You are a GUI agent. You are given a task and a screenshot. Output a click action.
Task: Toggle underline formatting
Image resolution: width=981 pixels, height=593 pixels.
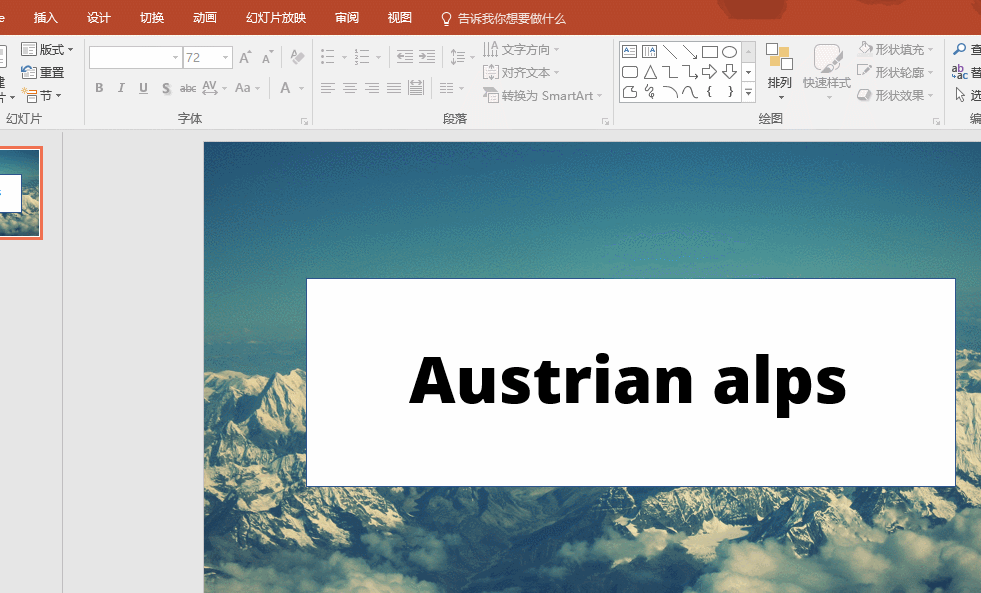tap(143, 88)
